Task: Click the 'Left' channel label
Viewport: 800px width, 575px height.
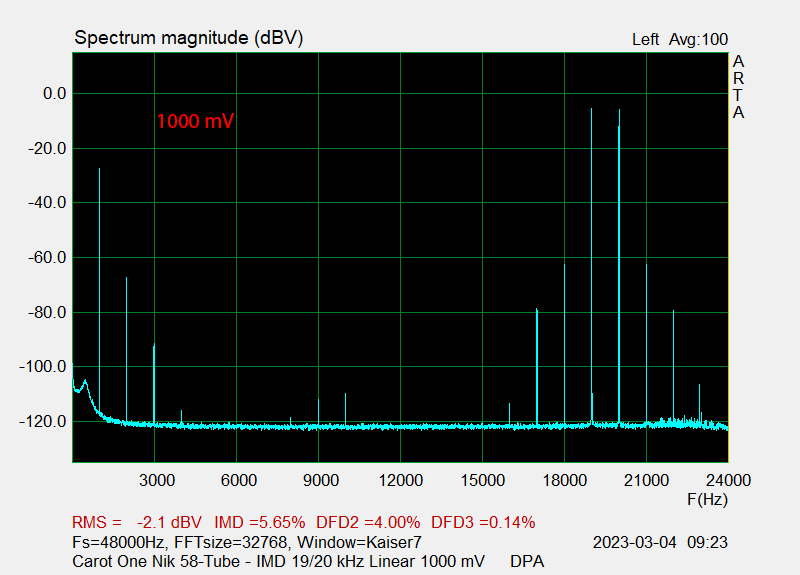Action: [x=645, y=39]
